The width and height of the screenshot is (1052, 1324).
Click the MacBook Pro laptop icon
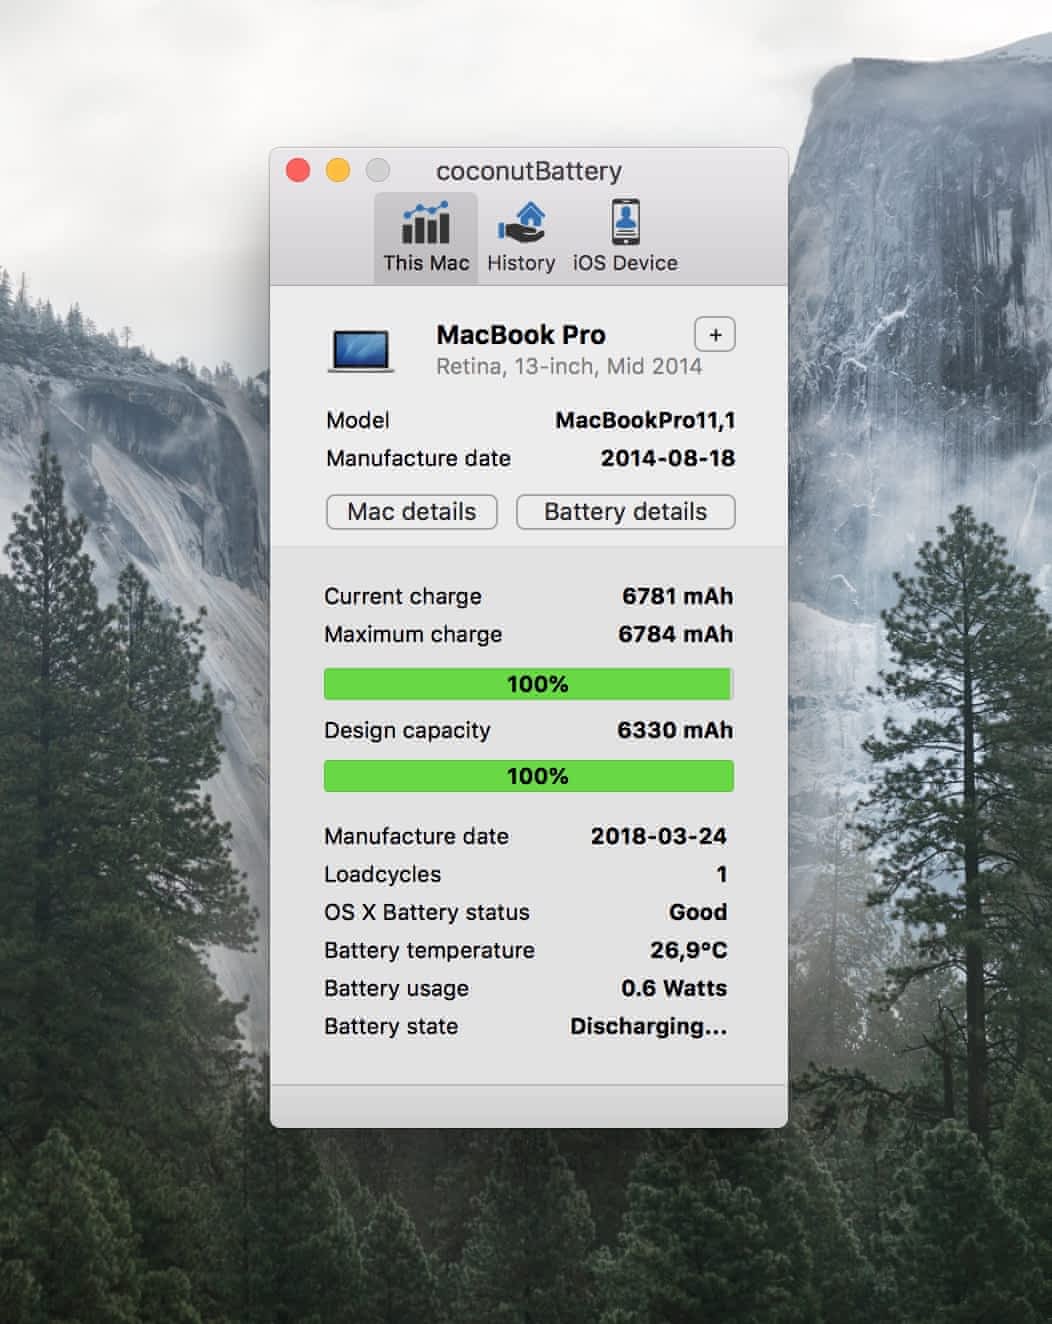pos(361,352)
